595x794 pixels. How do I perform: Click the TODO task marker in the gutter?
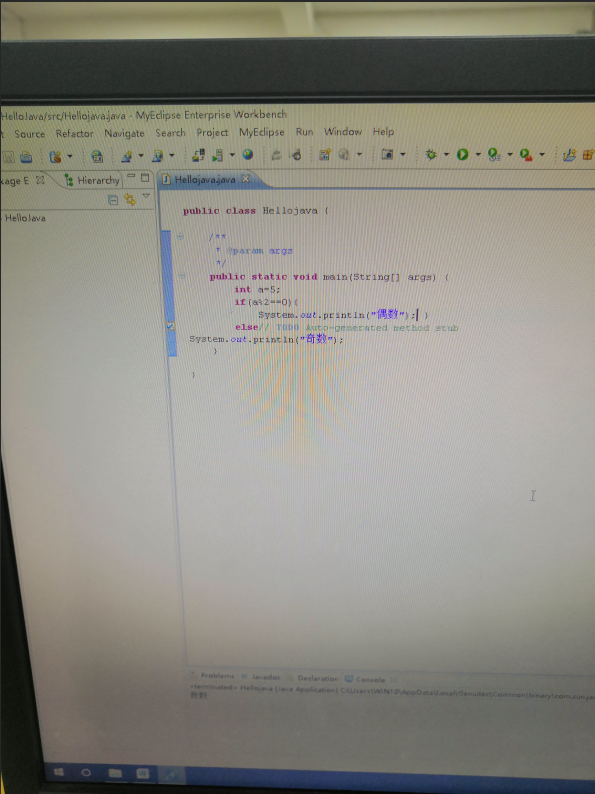pyautogui.click(x=170, y=327)
